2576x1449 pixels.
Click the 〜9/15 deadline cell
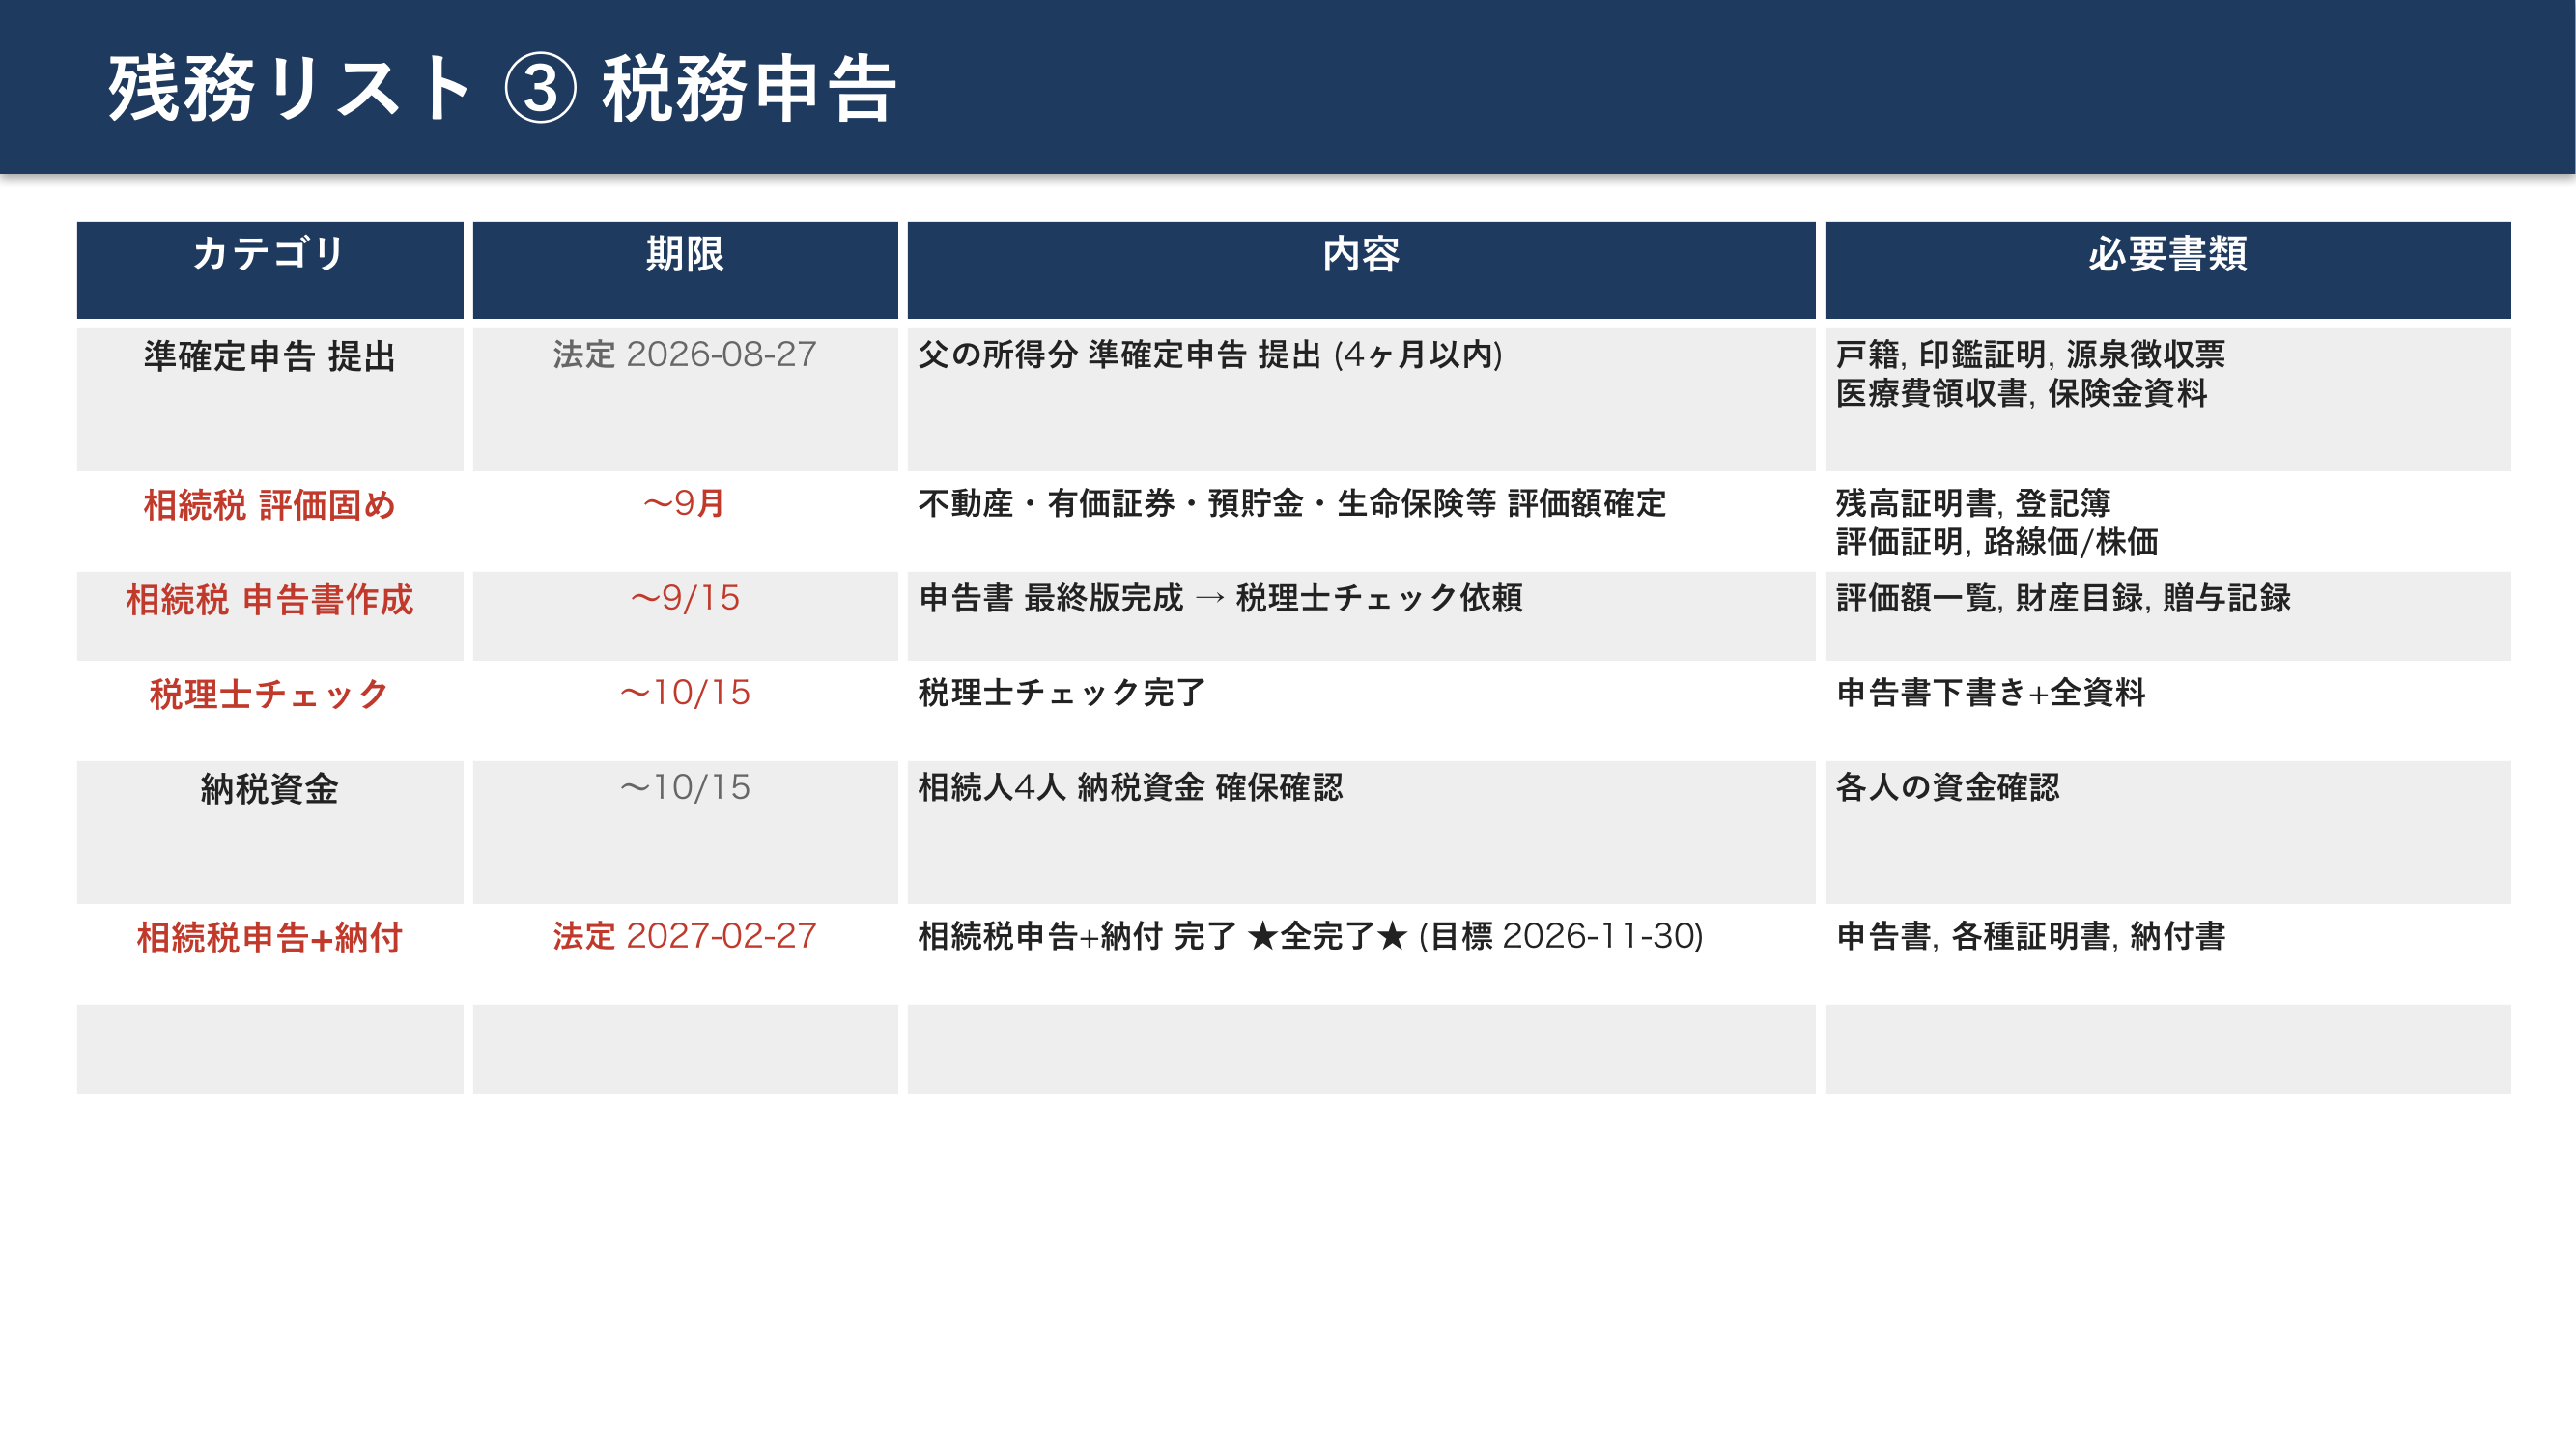coord(685,598)
